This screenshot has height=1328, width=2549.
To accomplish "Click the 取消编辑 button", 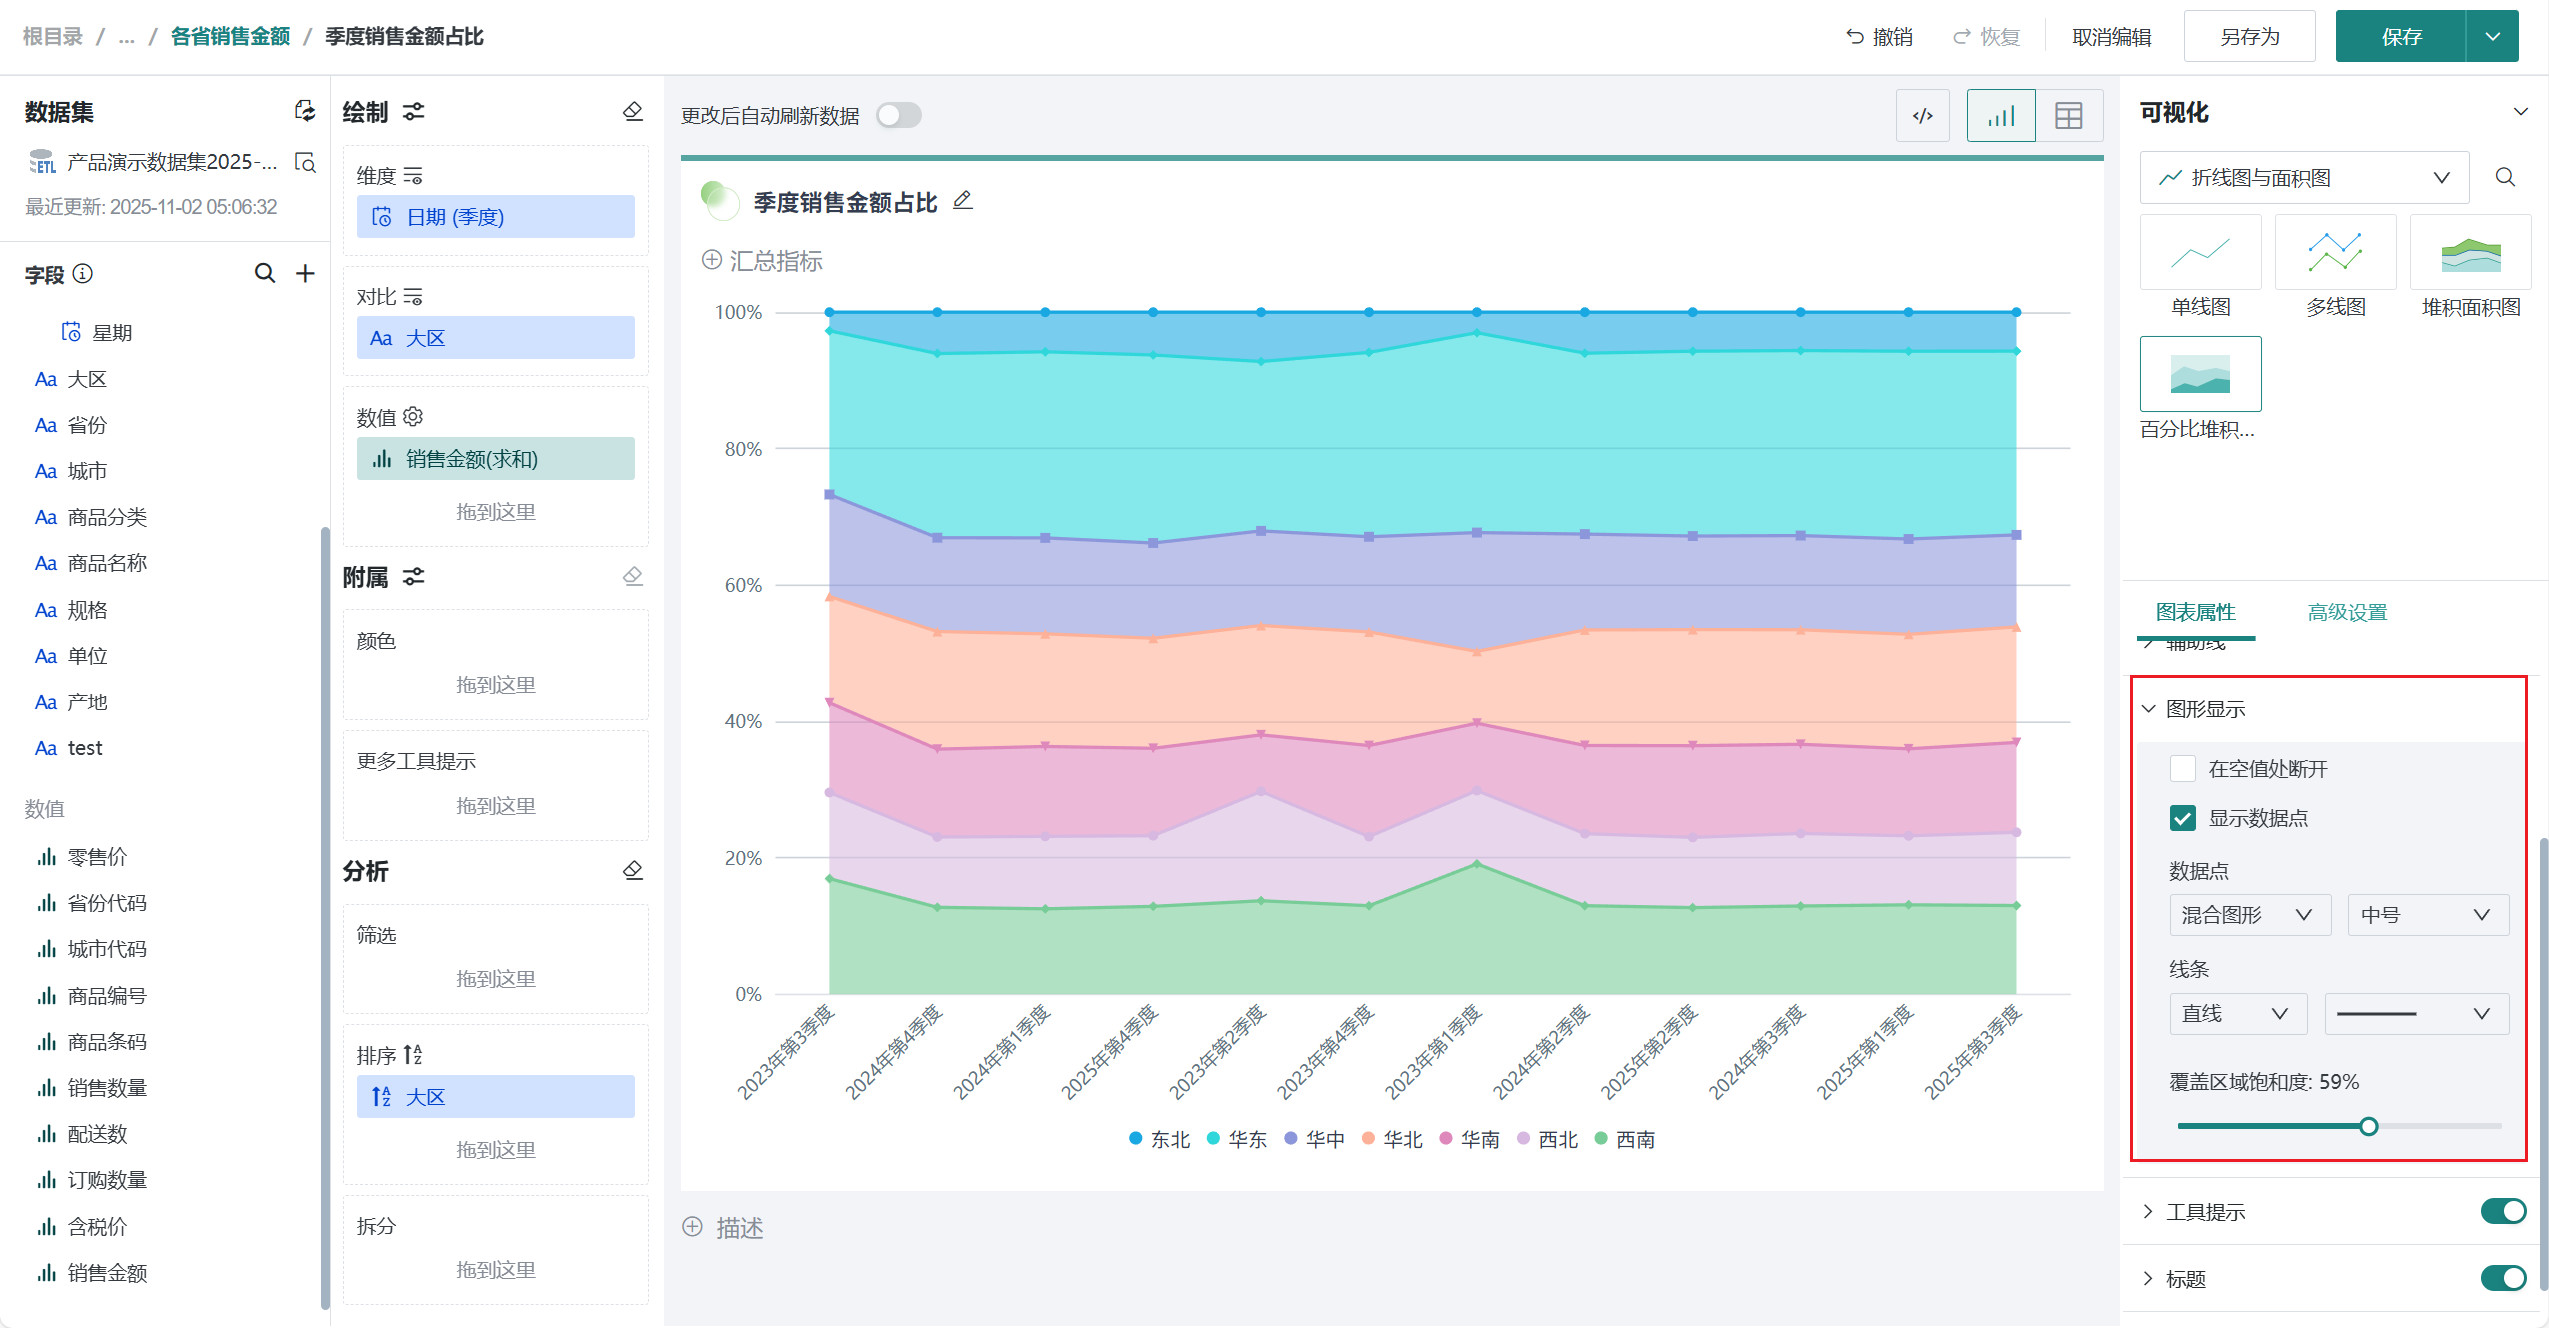I will (2111, 37).
